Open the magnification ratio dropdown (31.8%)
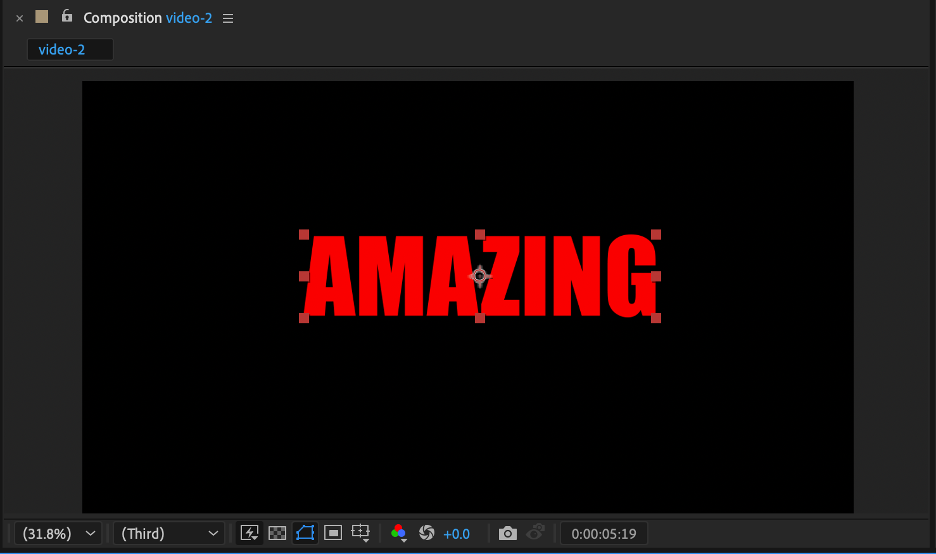Image resolution: width=936 pixels, height=554 pixels. pyautogui.click(x=58, y=534)
